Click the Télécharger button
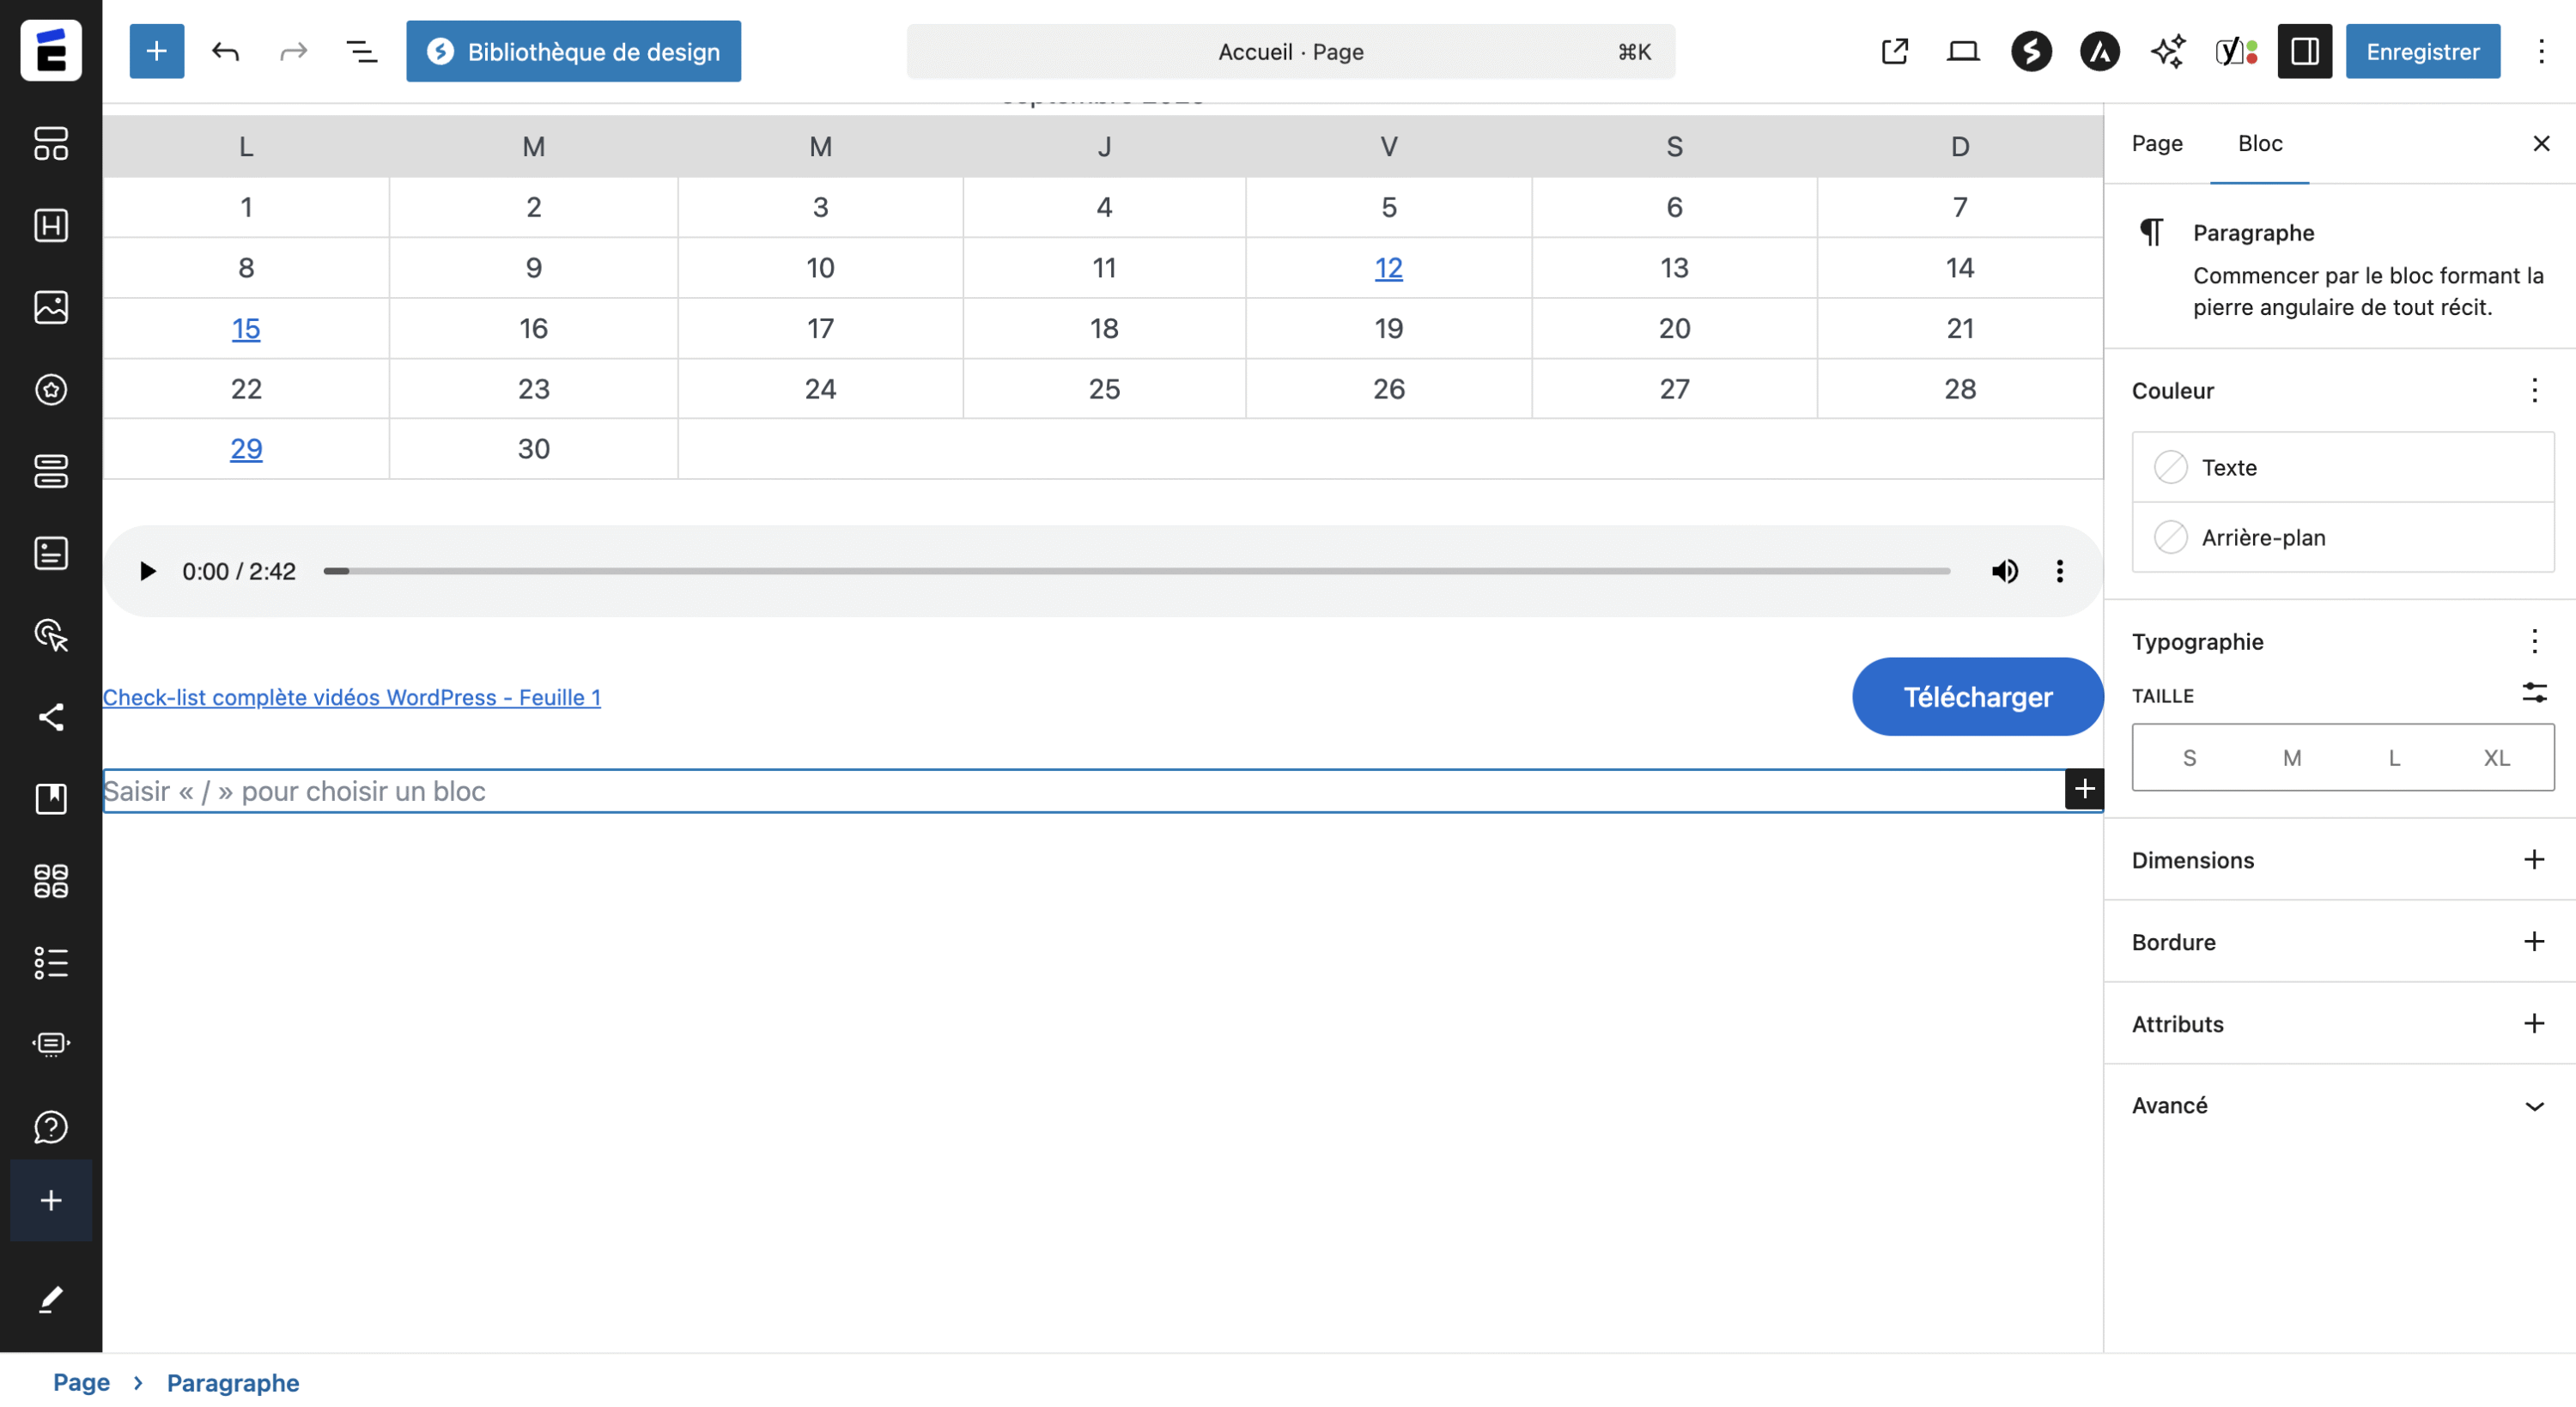This screenshot has width=2576, height=1407. pos(1977,697)
